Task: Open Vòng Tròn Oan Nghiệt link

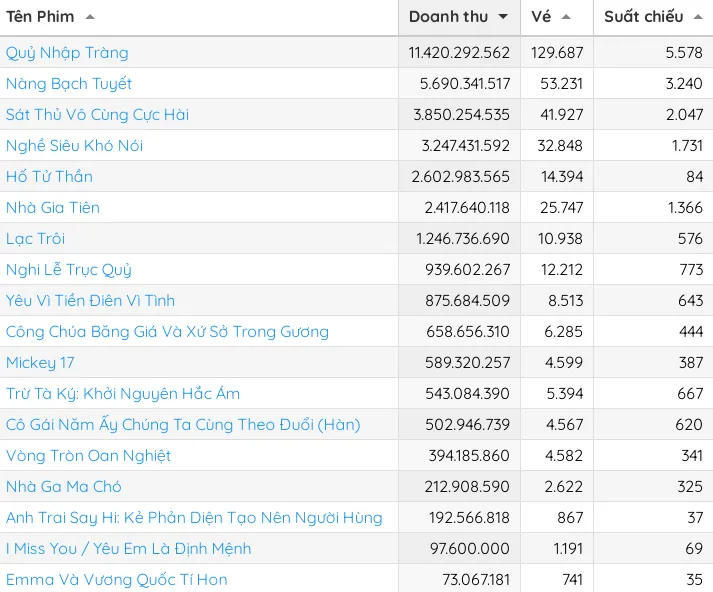Action: pos(88,455)
